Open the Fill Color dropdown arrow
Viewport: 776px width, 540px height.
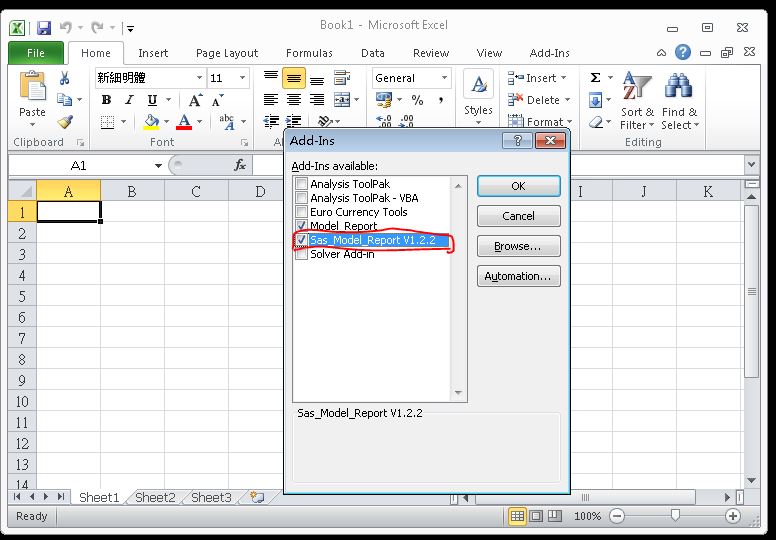(166, 122)
